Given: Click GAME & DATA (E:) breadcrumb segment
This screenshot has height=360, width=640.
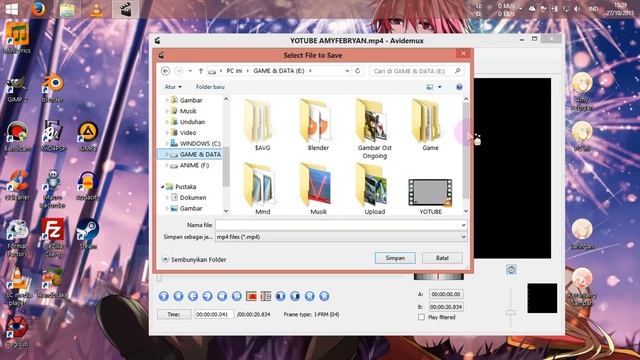Looking at the screenshot, I should 279,71.
